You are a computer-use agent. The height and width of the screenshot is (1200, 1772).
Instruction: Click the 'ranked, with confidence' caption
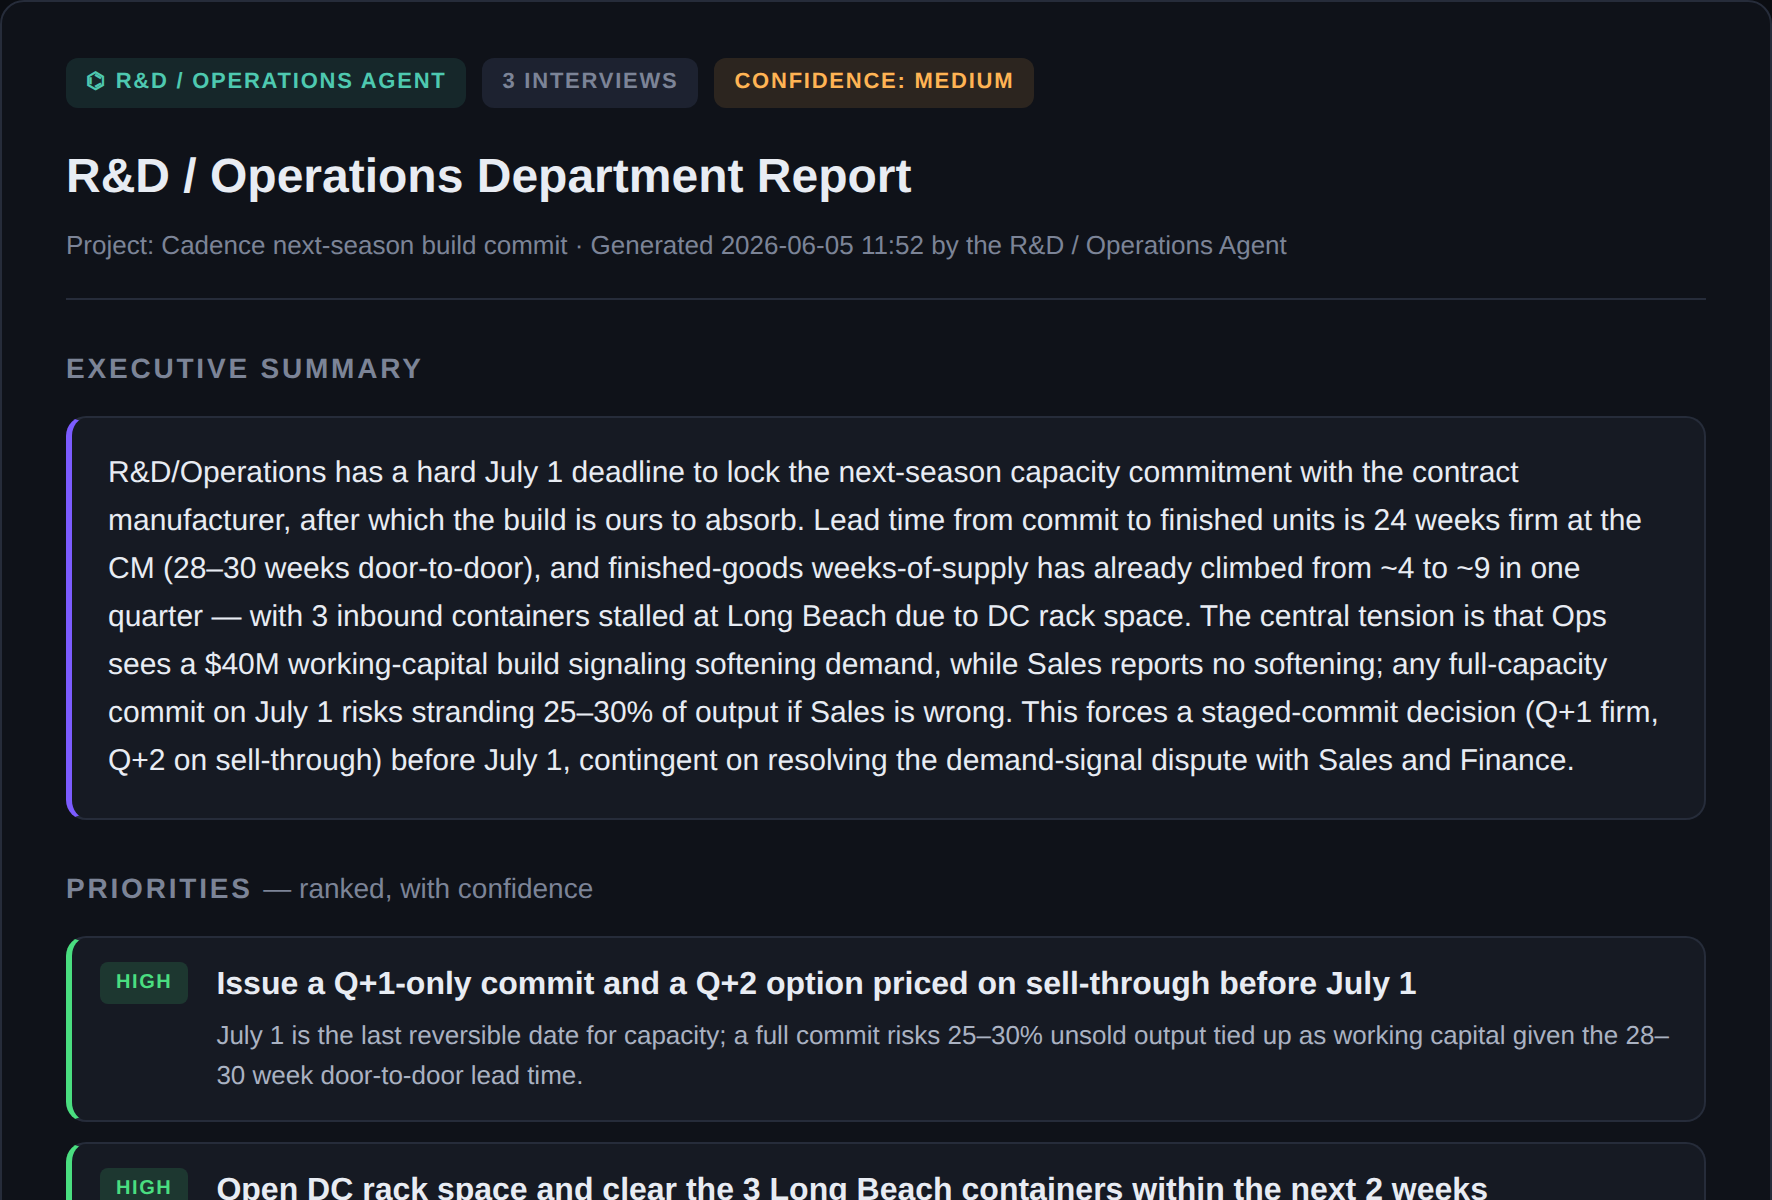pyautogui.click(x=428, y=889)
